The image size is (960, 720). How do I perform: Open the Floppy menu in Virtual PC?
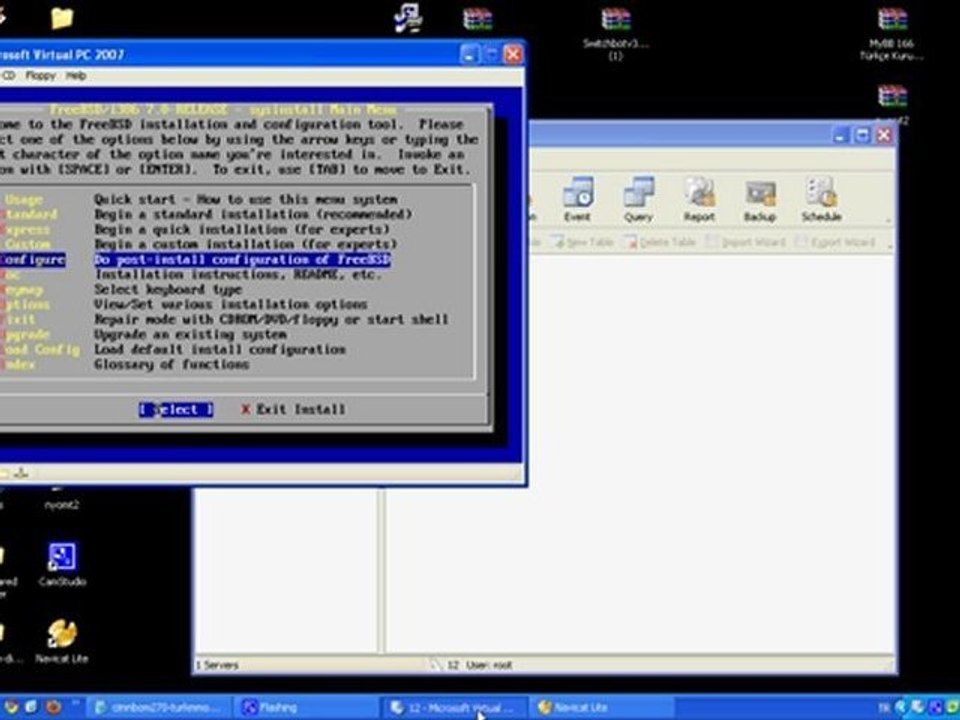click(x=40, y=76)
